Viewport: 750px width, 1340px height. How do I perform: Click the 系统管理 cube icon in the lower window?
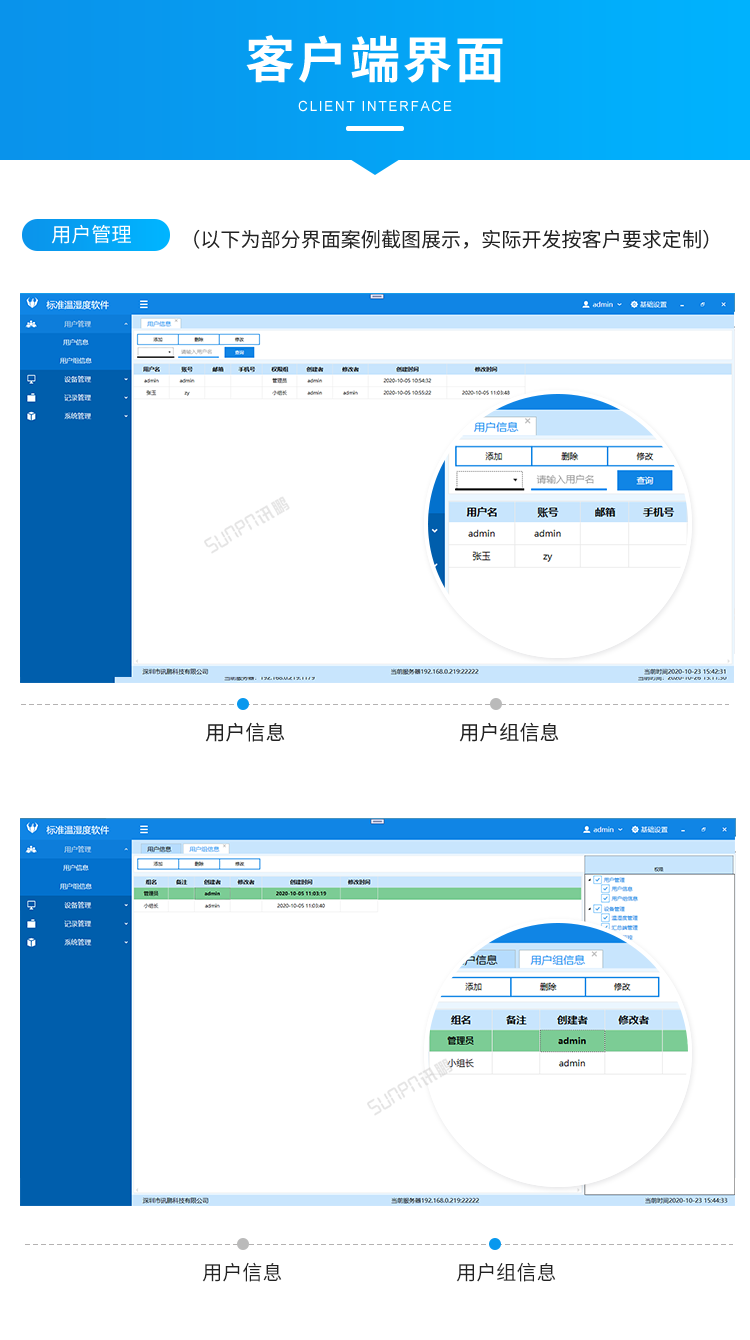pyautogui.click(x=32, y=942)
